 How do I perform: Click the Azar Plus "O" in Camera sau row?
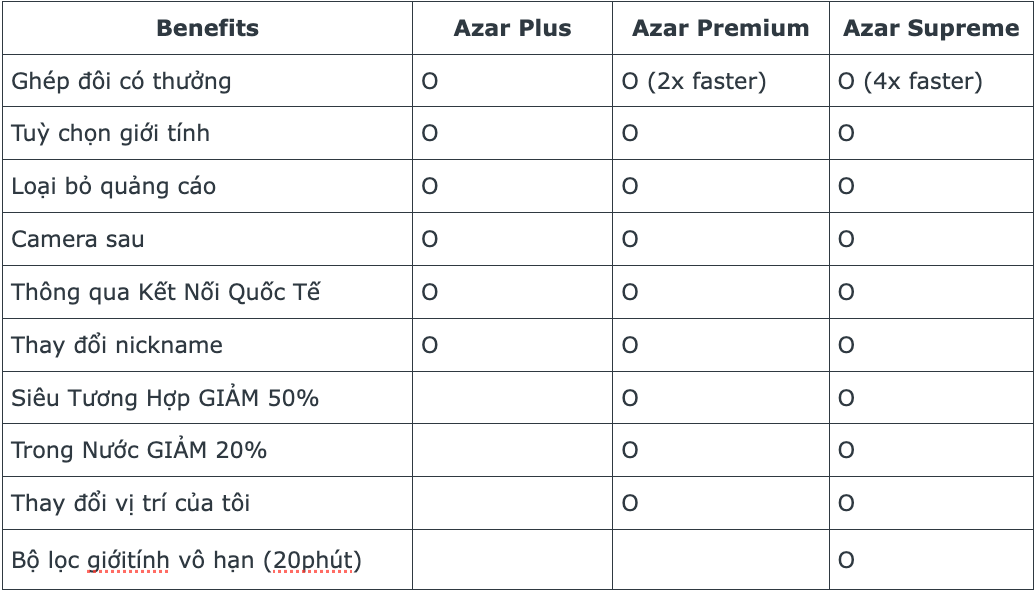[430, 239]
